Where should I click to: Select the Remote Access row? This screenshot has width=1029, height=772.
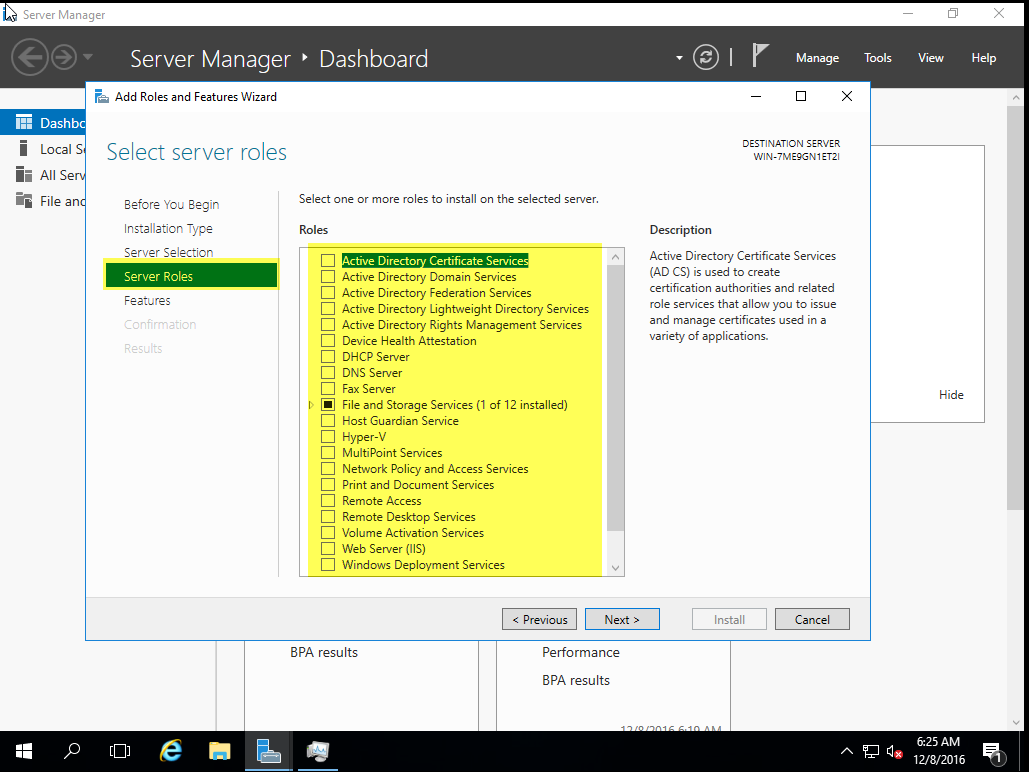pyautogui.click(x=381, y=501)
